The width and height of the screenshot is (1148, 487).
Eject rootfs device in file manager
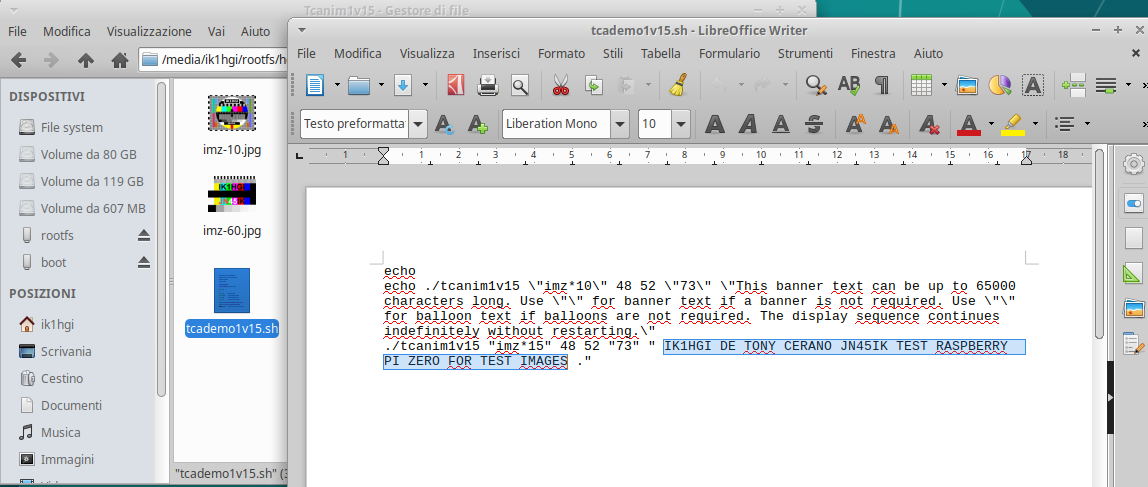point(144,236)
